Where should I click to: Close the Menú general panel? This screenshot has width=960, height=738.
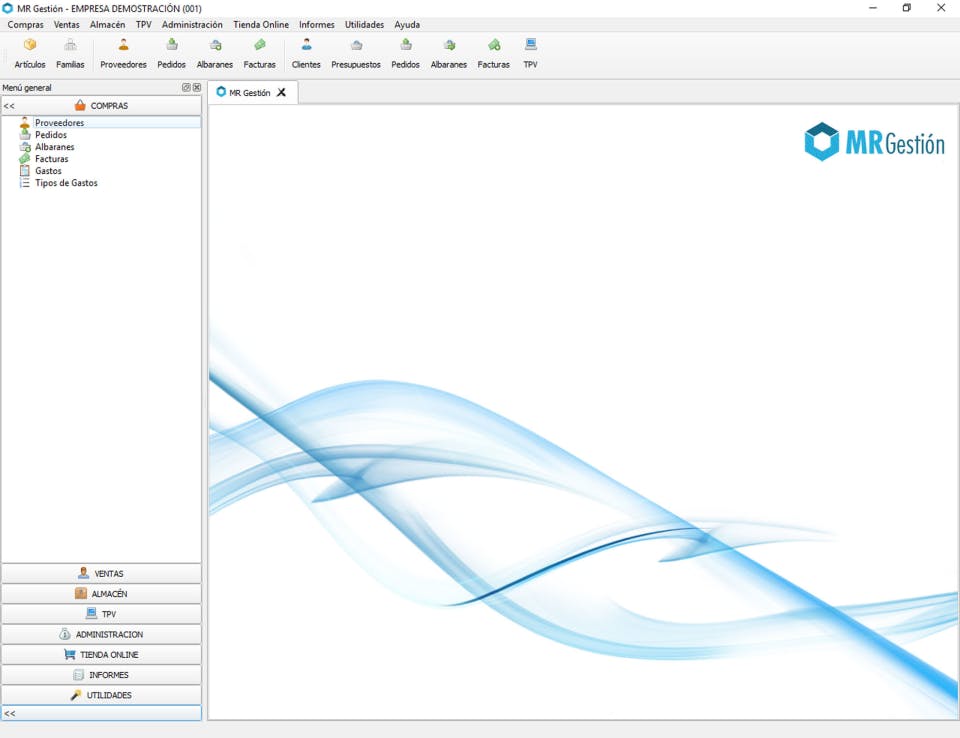pos(197,88)
